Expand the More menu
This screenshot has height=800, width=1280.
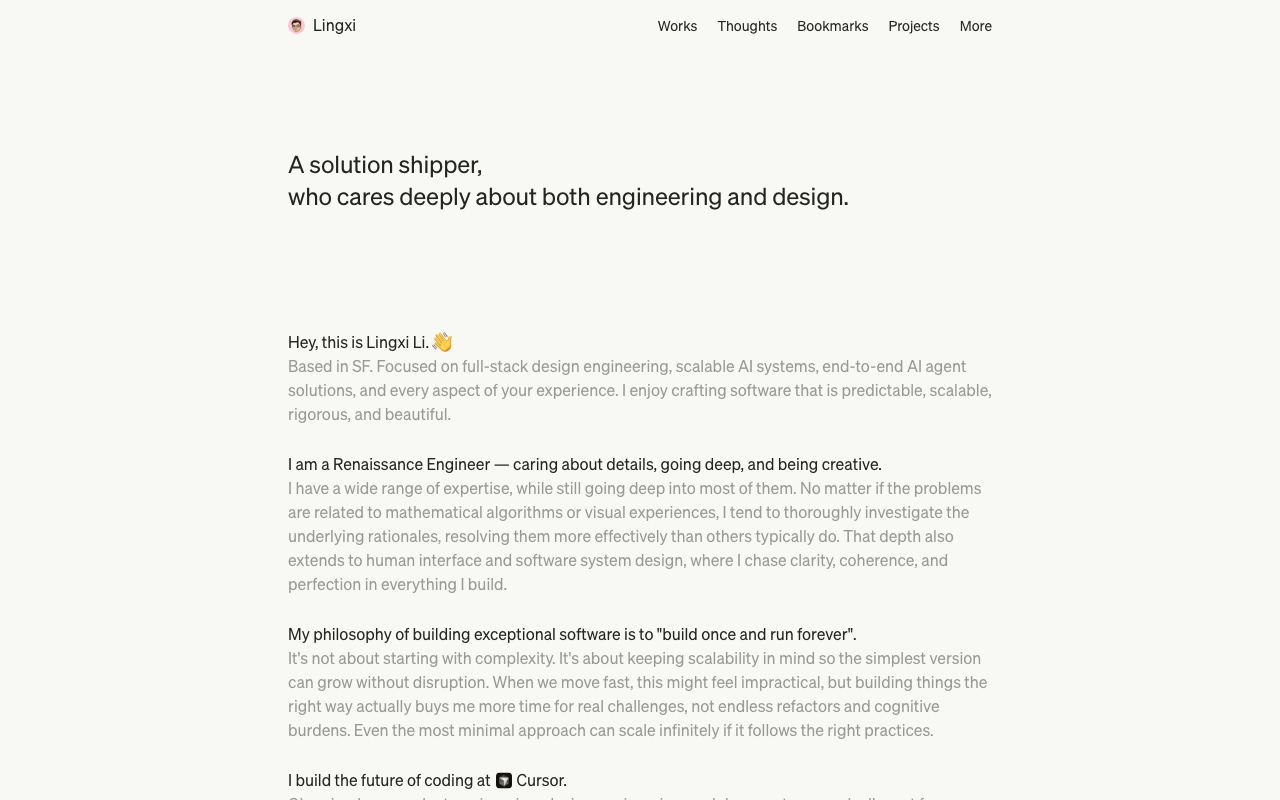click(975, 26)
